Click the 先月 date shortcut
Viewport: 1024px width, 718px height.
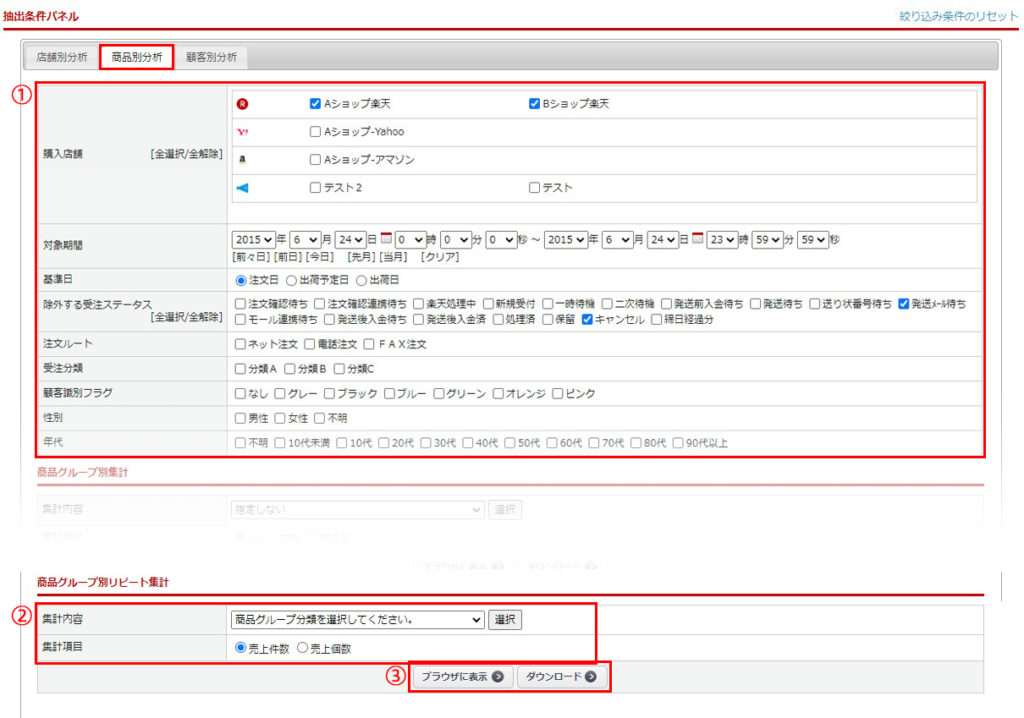click(x=360, y=257)
